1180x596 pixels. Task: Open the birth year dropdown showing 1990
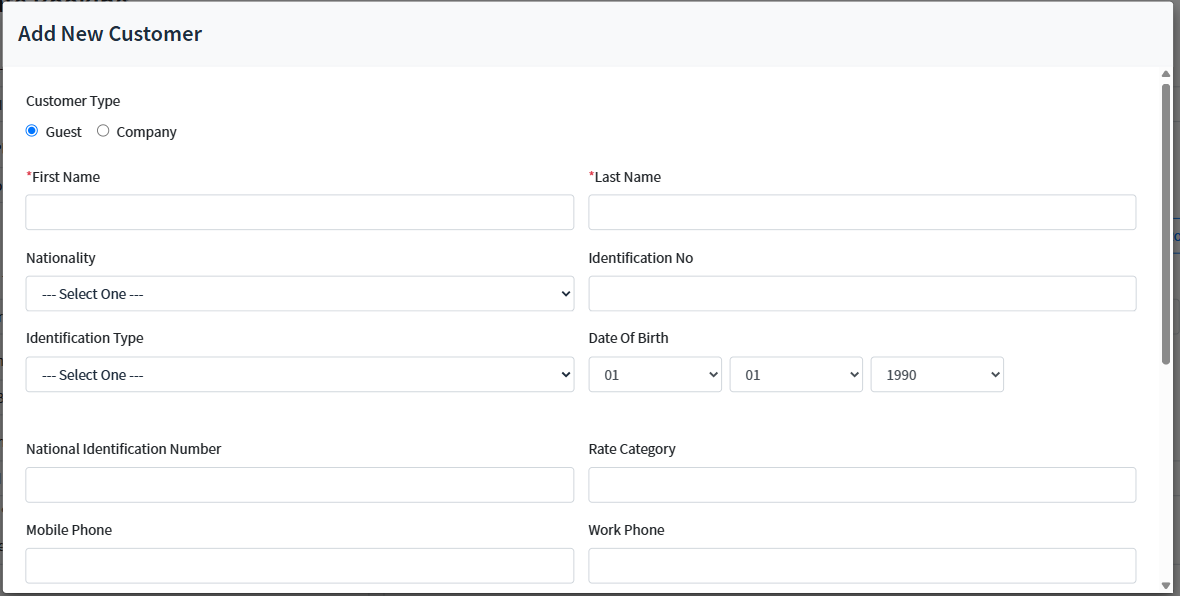coord(937,375)
